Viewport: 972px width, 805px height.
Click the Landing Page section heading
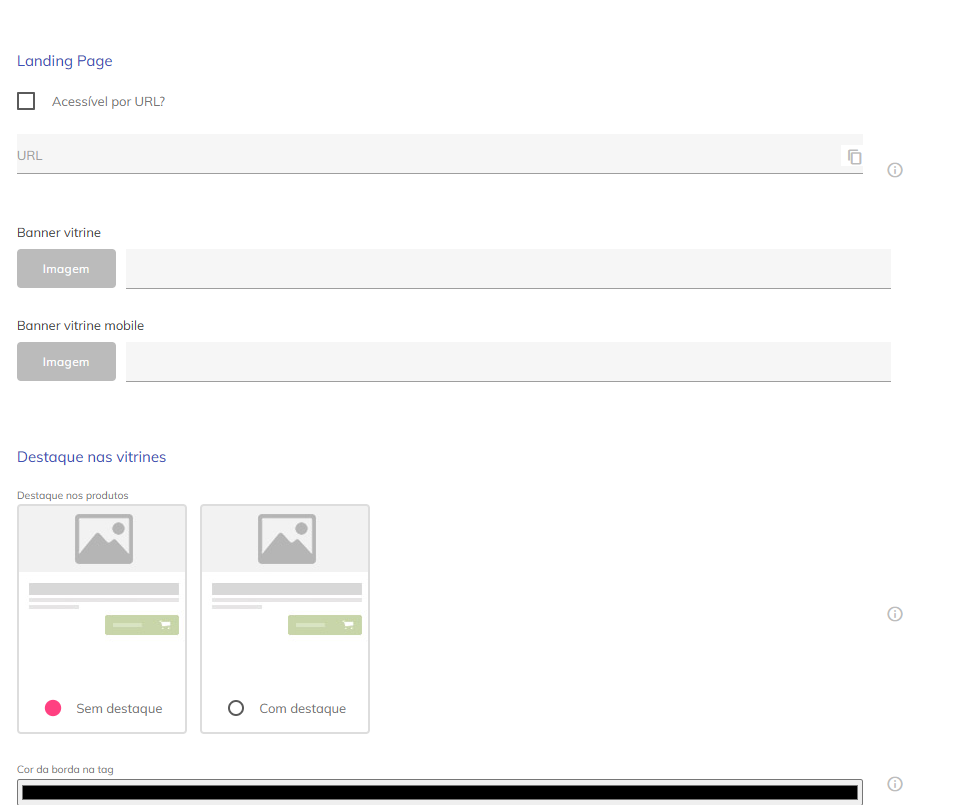point(65,61)
